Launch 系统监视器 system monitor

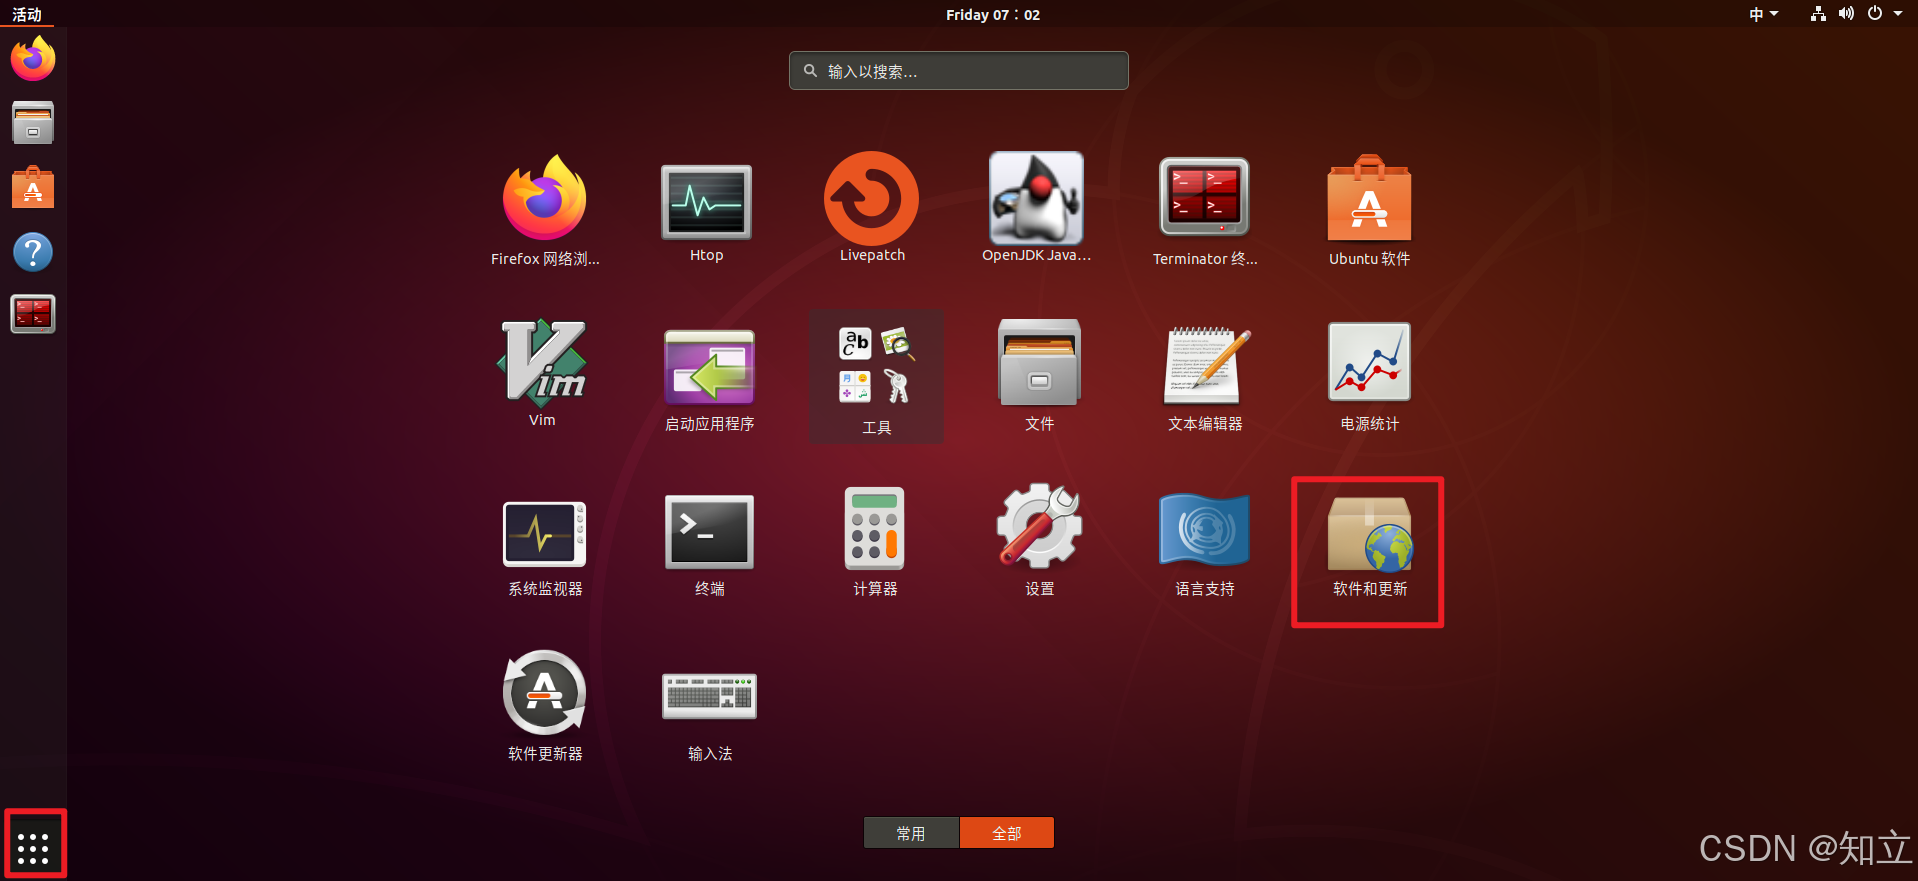(x=544, y=534)
